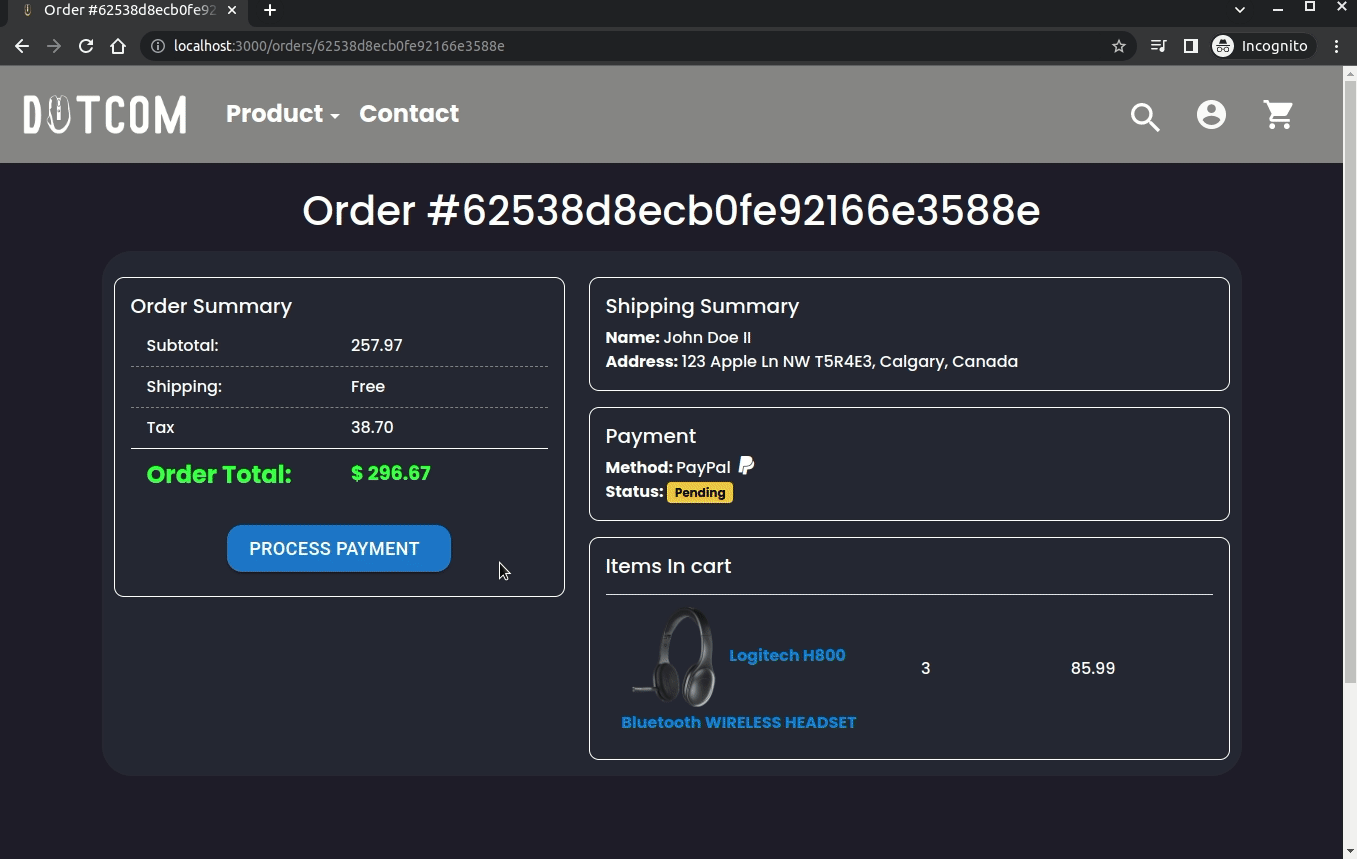Click the browser reload icon
Screen dimensions: 1357x859
click(85, 46)
